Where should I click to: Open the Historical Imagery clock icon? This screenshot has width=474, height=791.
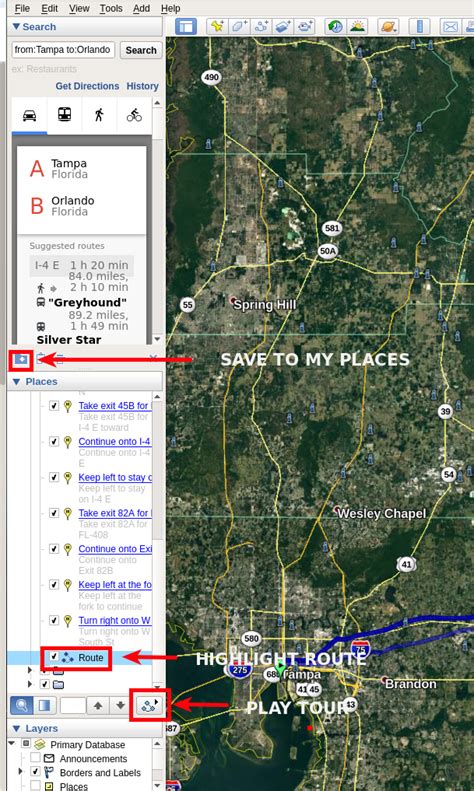(x=334, y=26)
